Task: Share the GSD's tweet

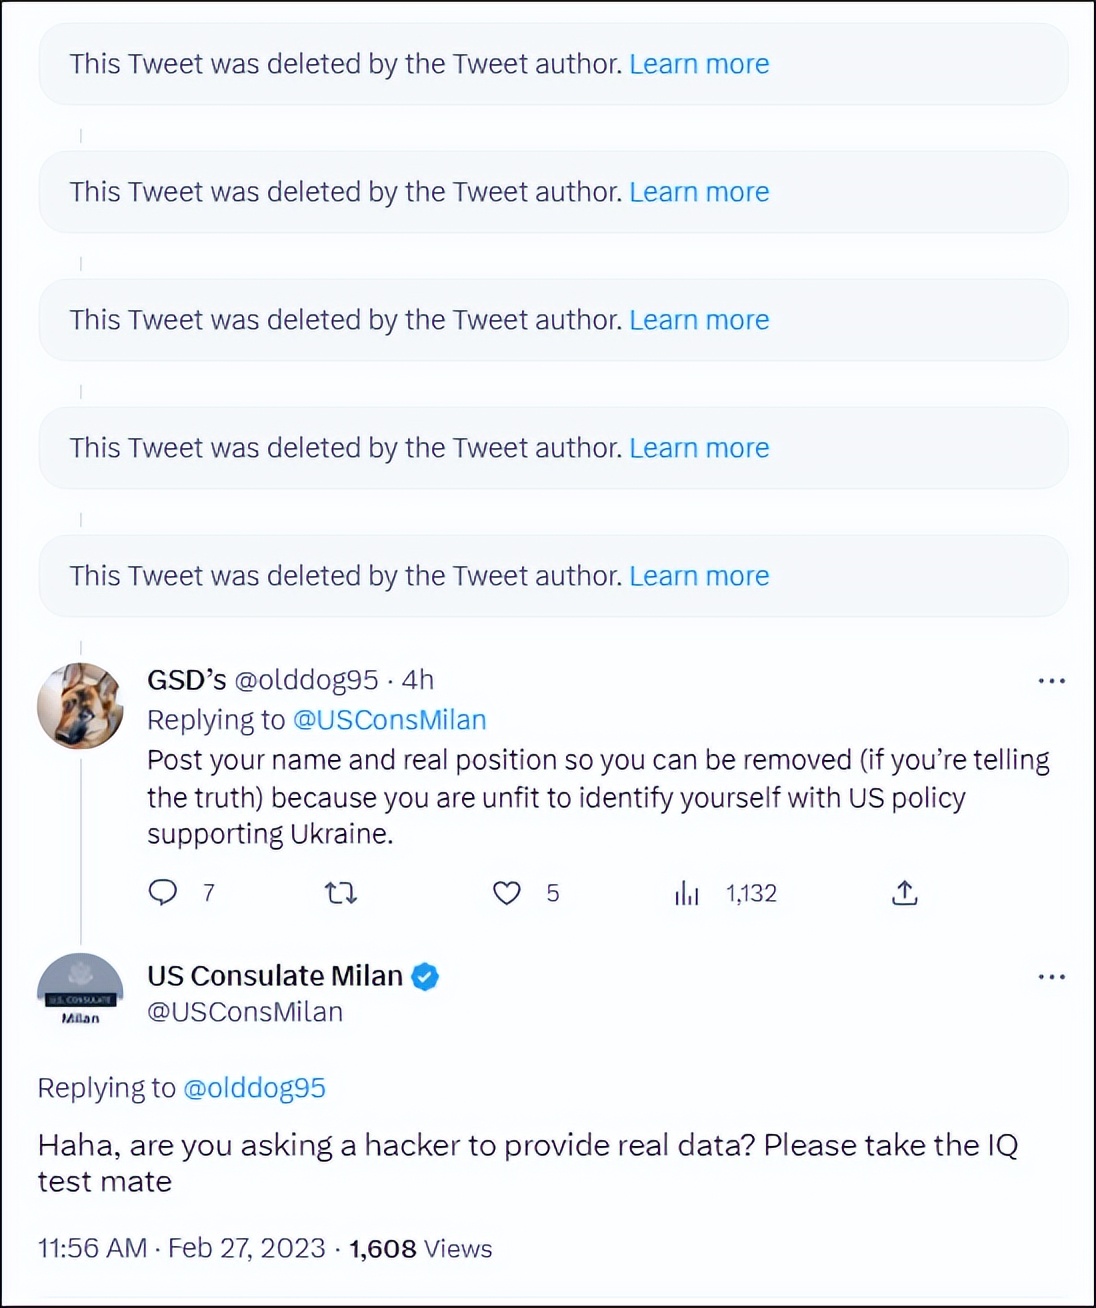Action: pyautogui.click(x=904, y=892)
